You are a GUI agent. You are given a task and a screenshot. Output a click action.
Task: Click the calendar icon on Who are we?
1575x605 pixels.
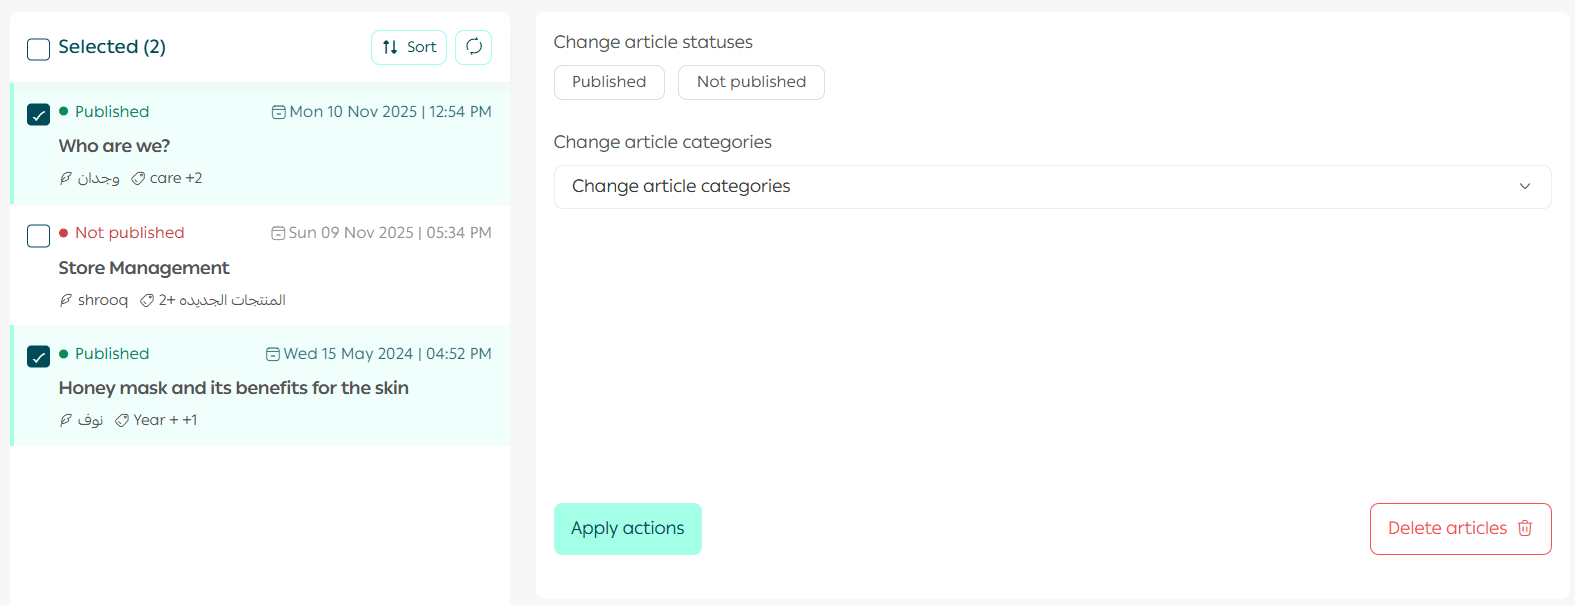coord(278,112)
